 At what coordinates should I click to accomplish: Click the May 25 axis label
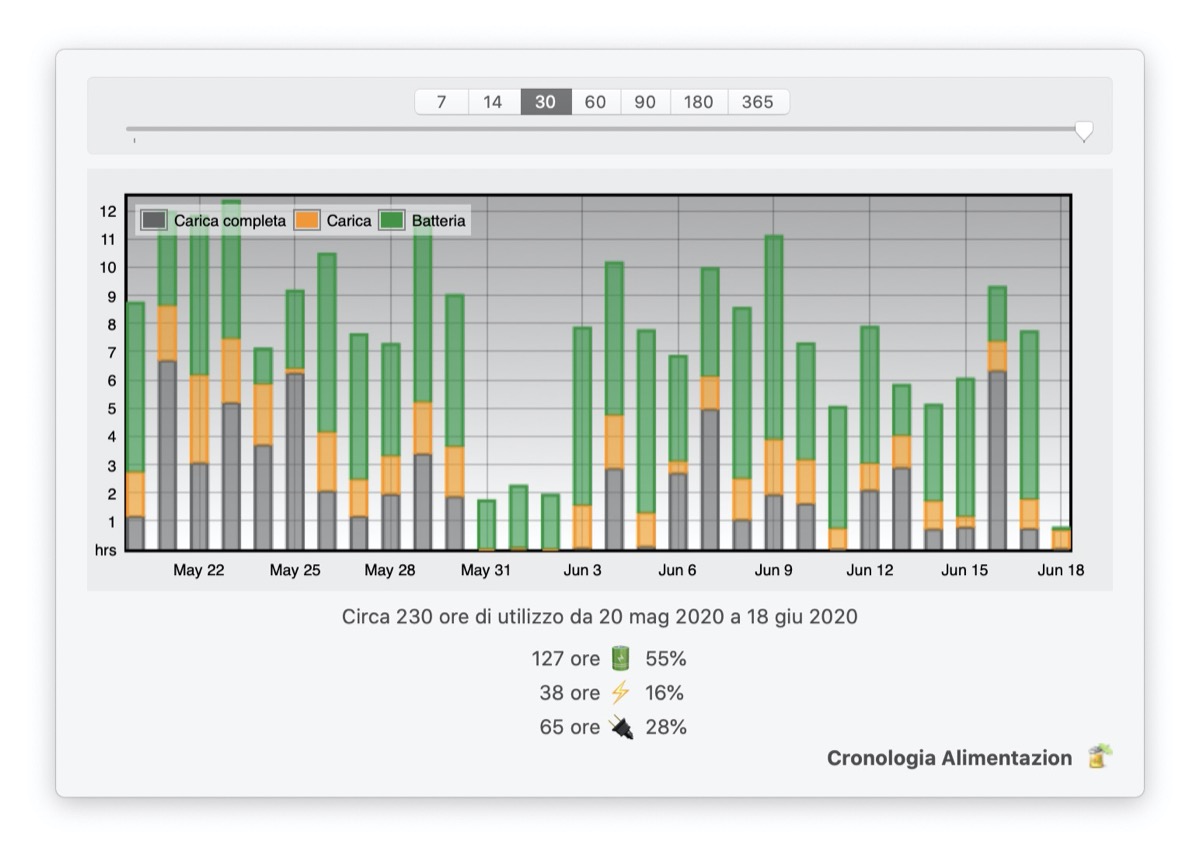(x=295, y=570)
